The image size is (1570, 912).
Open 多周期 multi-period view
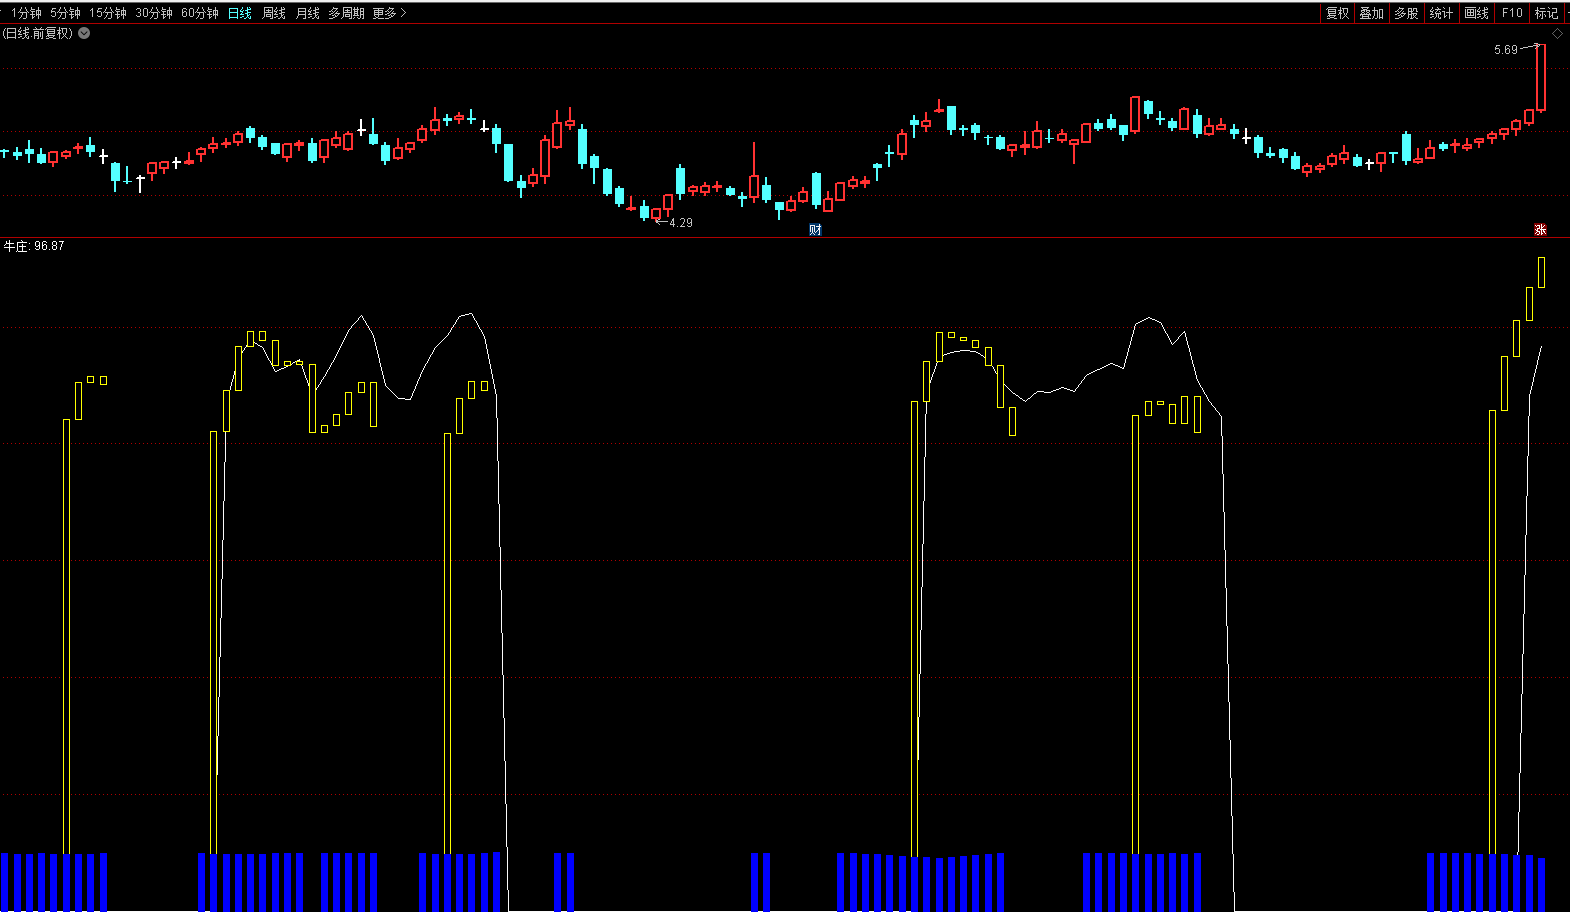click(346, 13)
